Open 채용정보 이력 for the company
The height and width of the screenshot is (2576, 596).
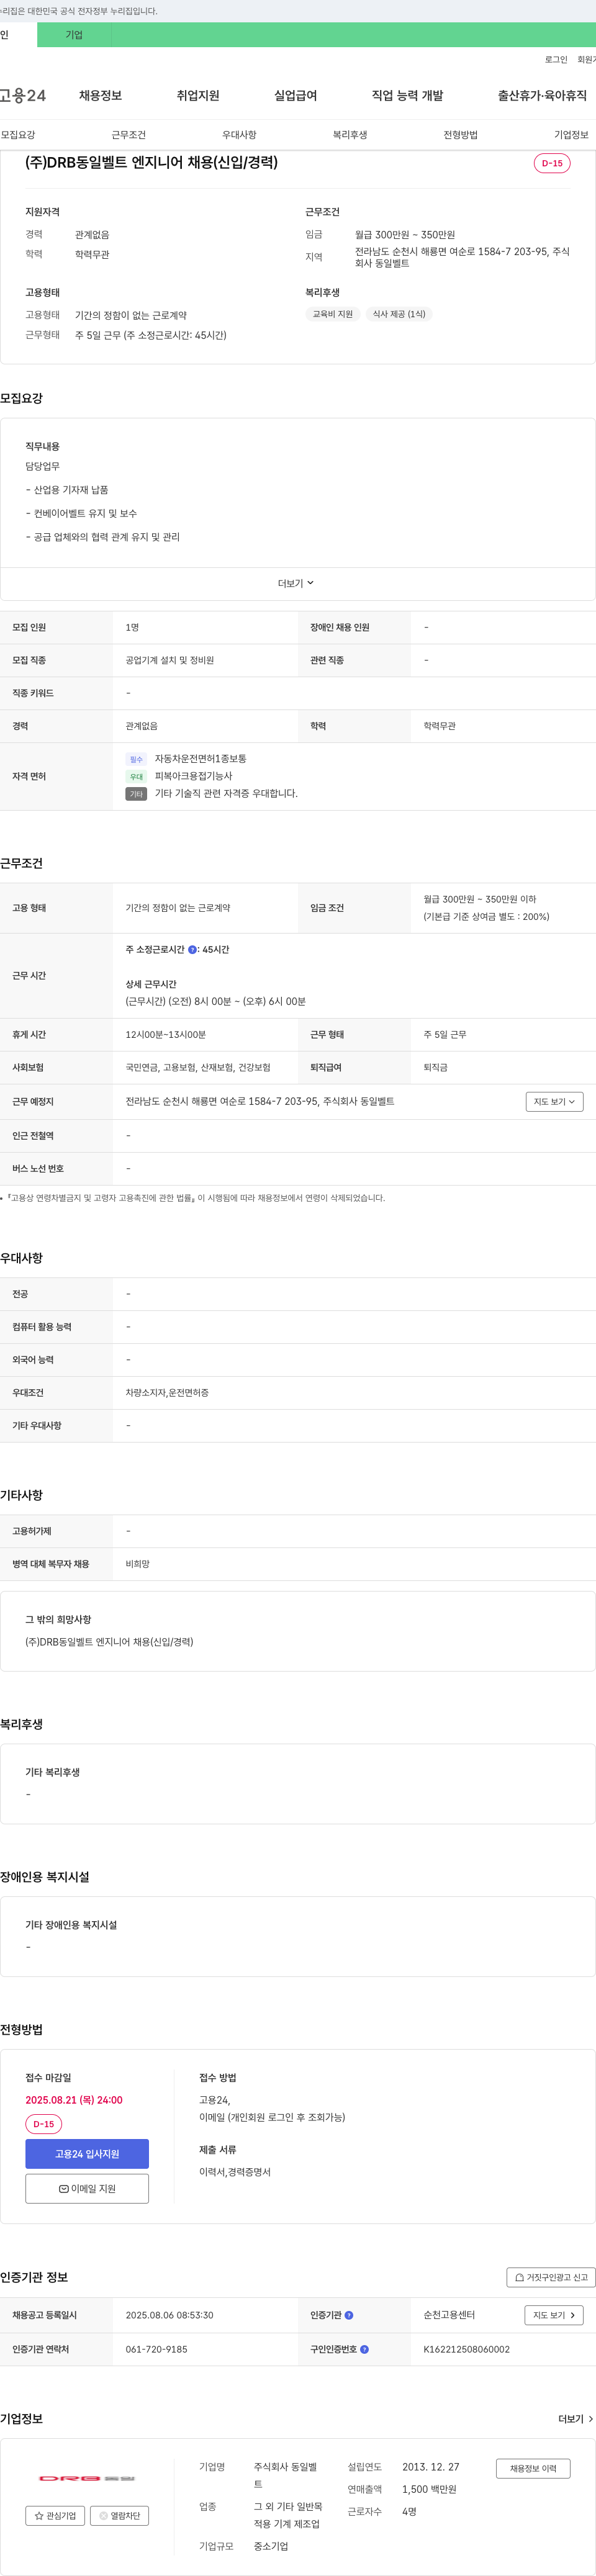(x=533, y=2468)
